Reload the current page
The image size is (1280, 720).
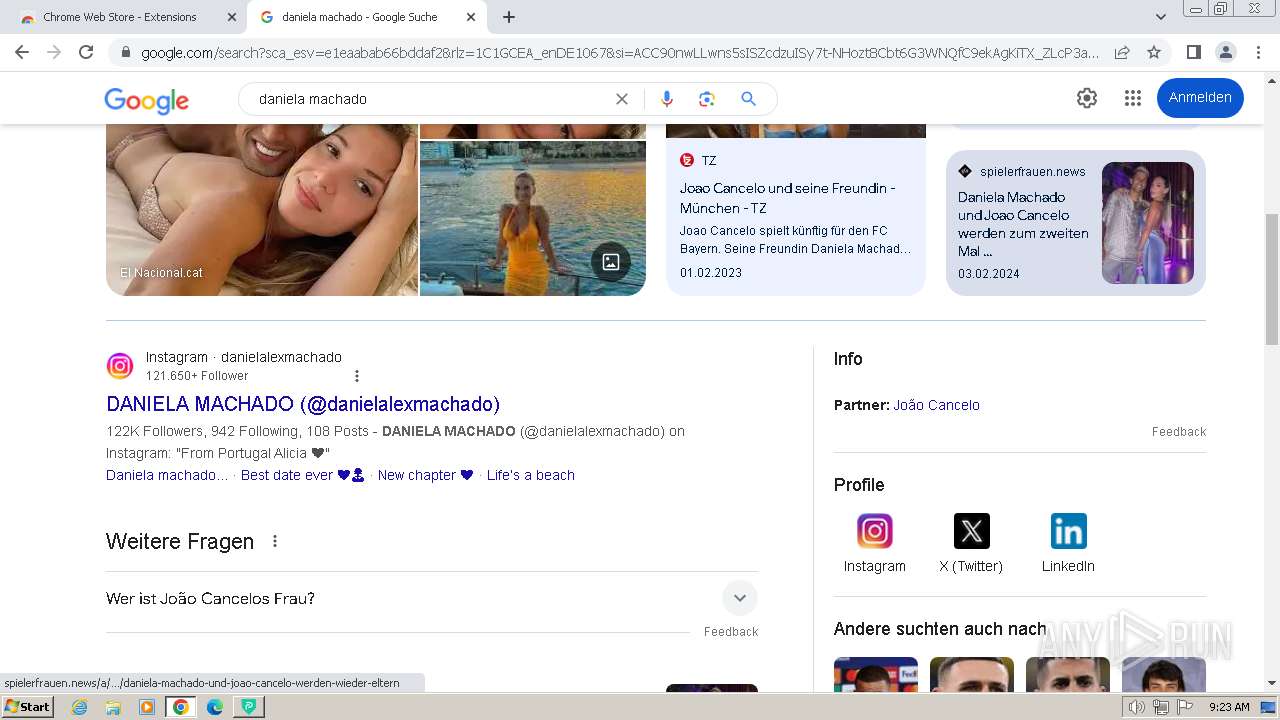(x=86, y=52)
